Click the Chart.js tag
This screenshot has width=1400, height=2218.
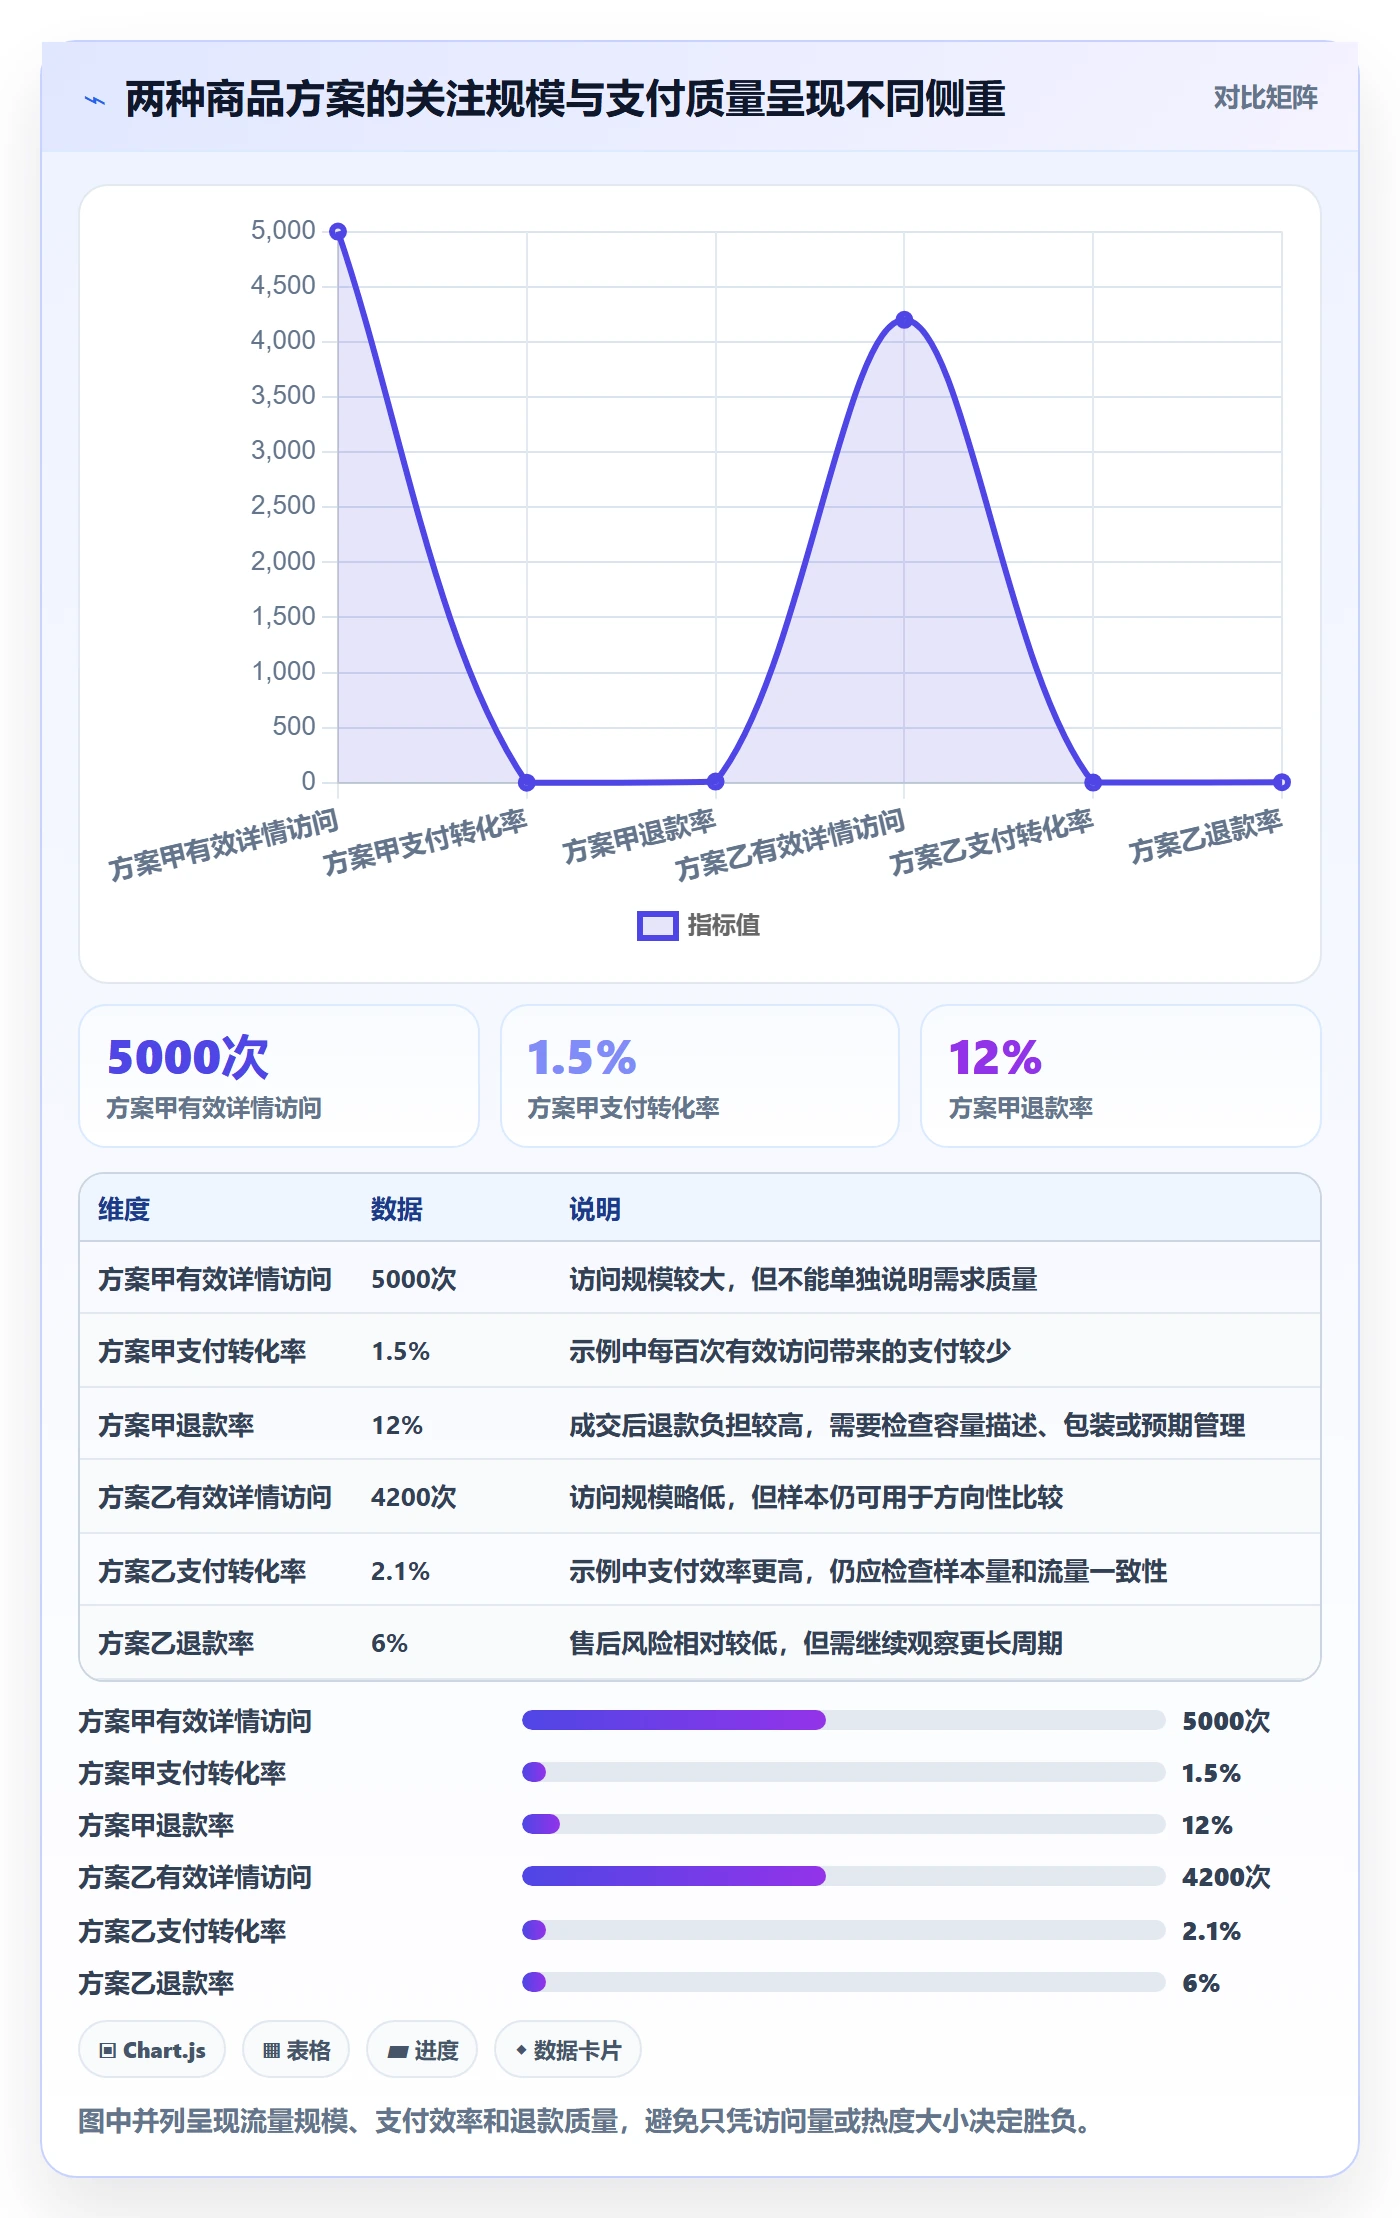click(x=152, y=2050)
